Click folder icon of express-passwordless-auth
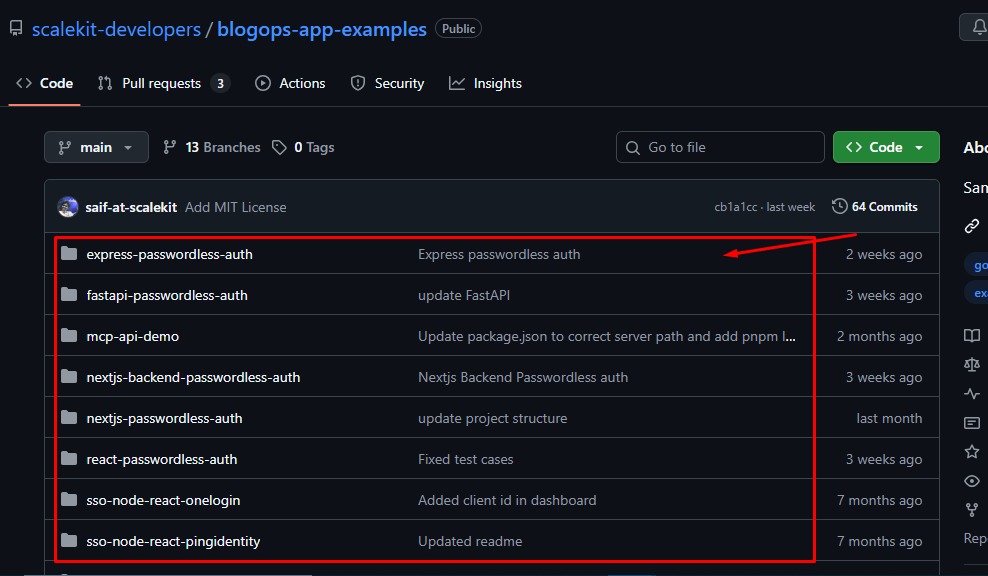Viewport: 988px width, 576px height. coord(69,253)
